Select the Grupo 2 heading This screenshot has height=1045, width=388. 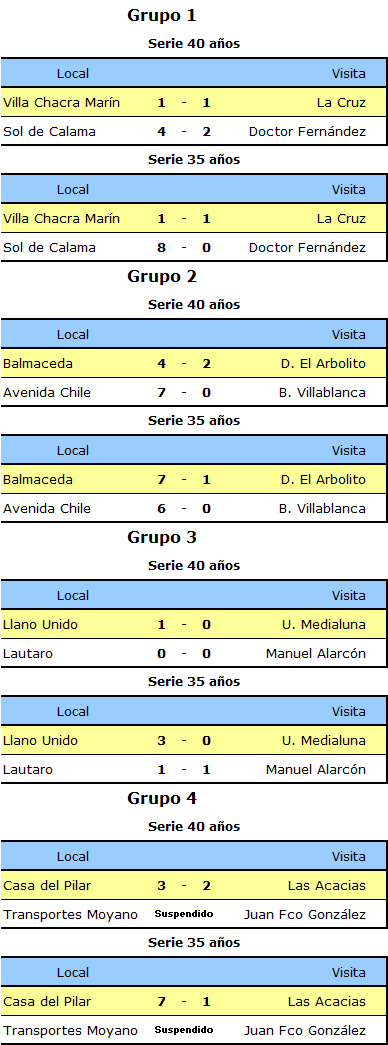pos(162,277)
